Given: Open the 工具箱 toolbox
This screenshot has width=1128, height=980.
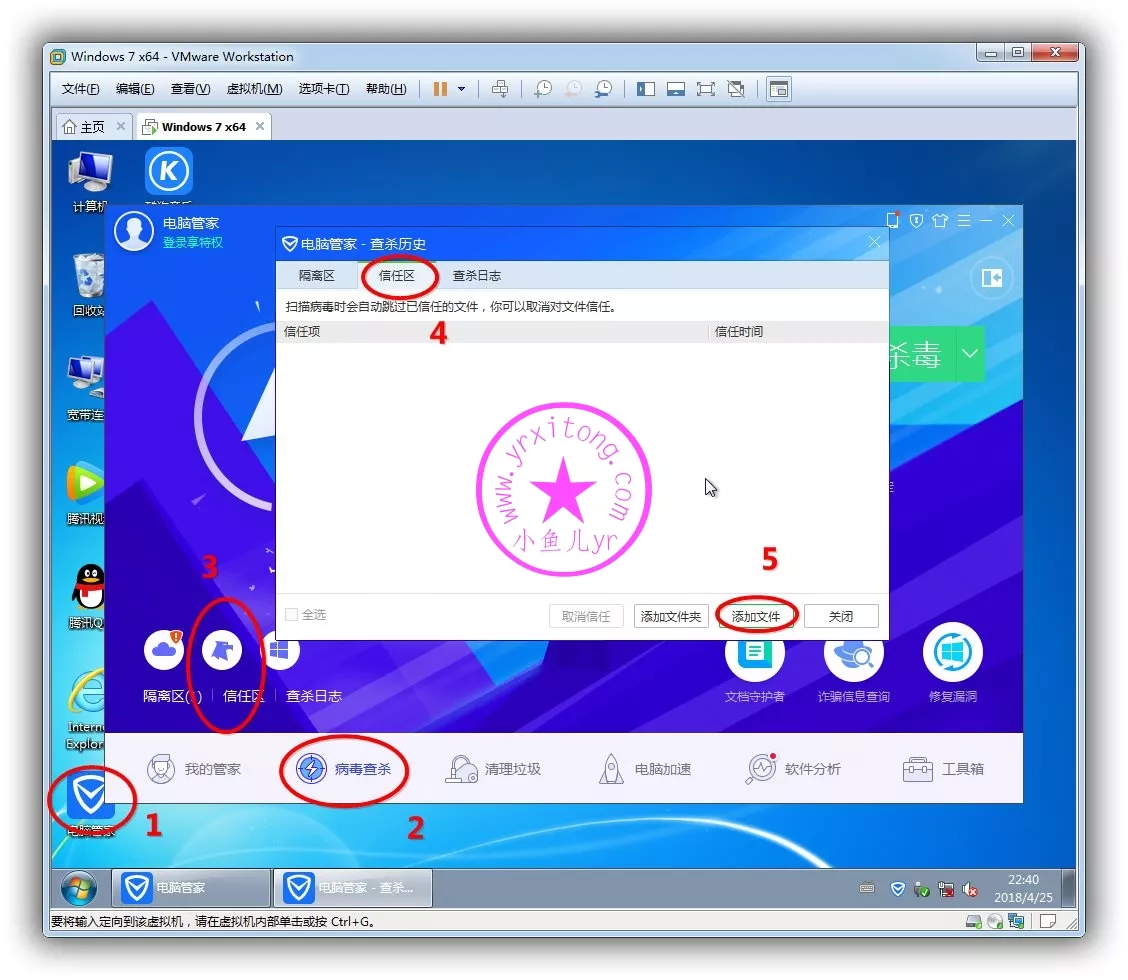Looking at the screenshot, I should pos(943,769).
